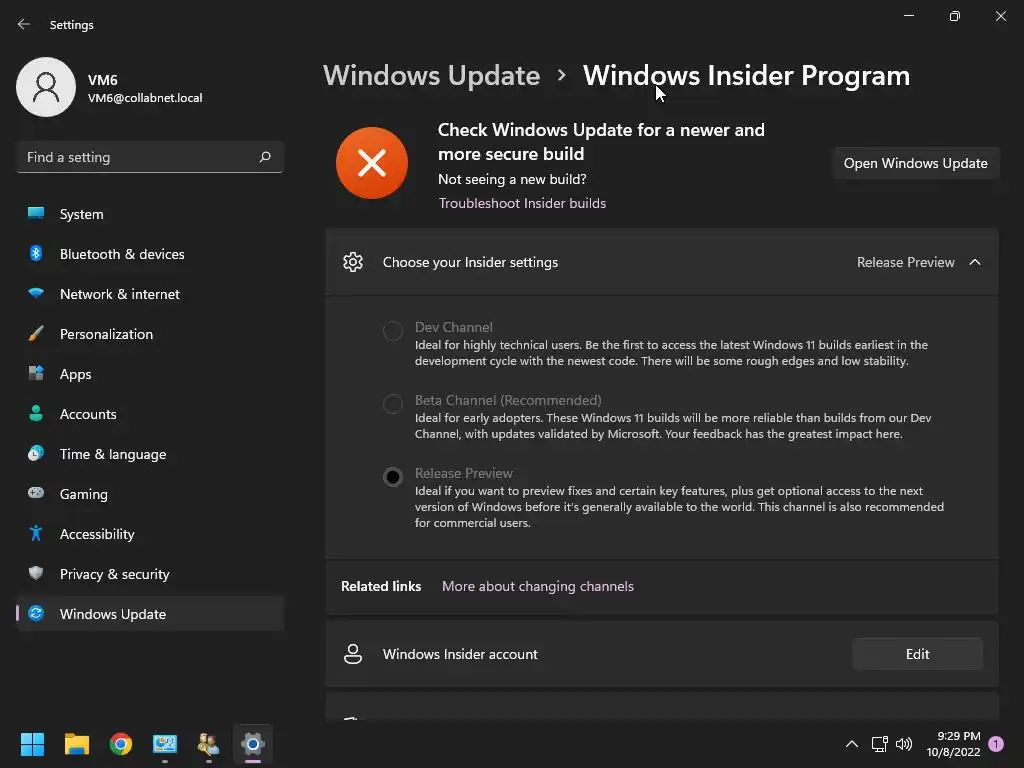Click Edit for Windows Insider account
This screenshot has width=1024, height=768.
(917, 654)
